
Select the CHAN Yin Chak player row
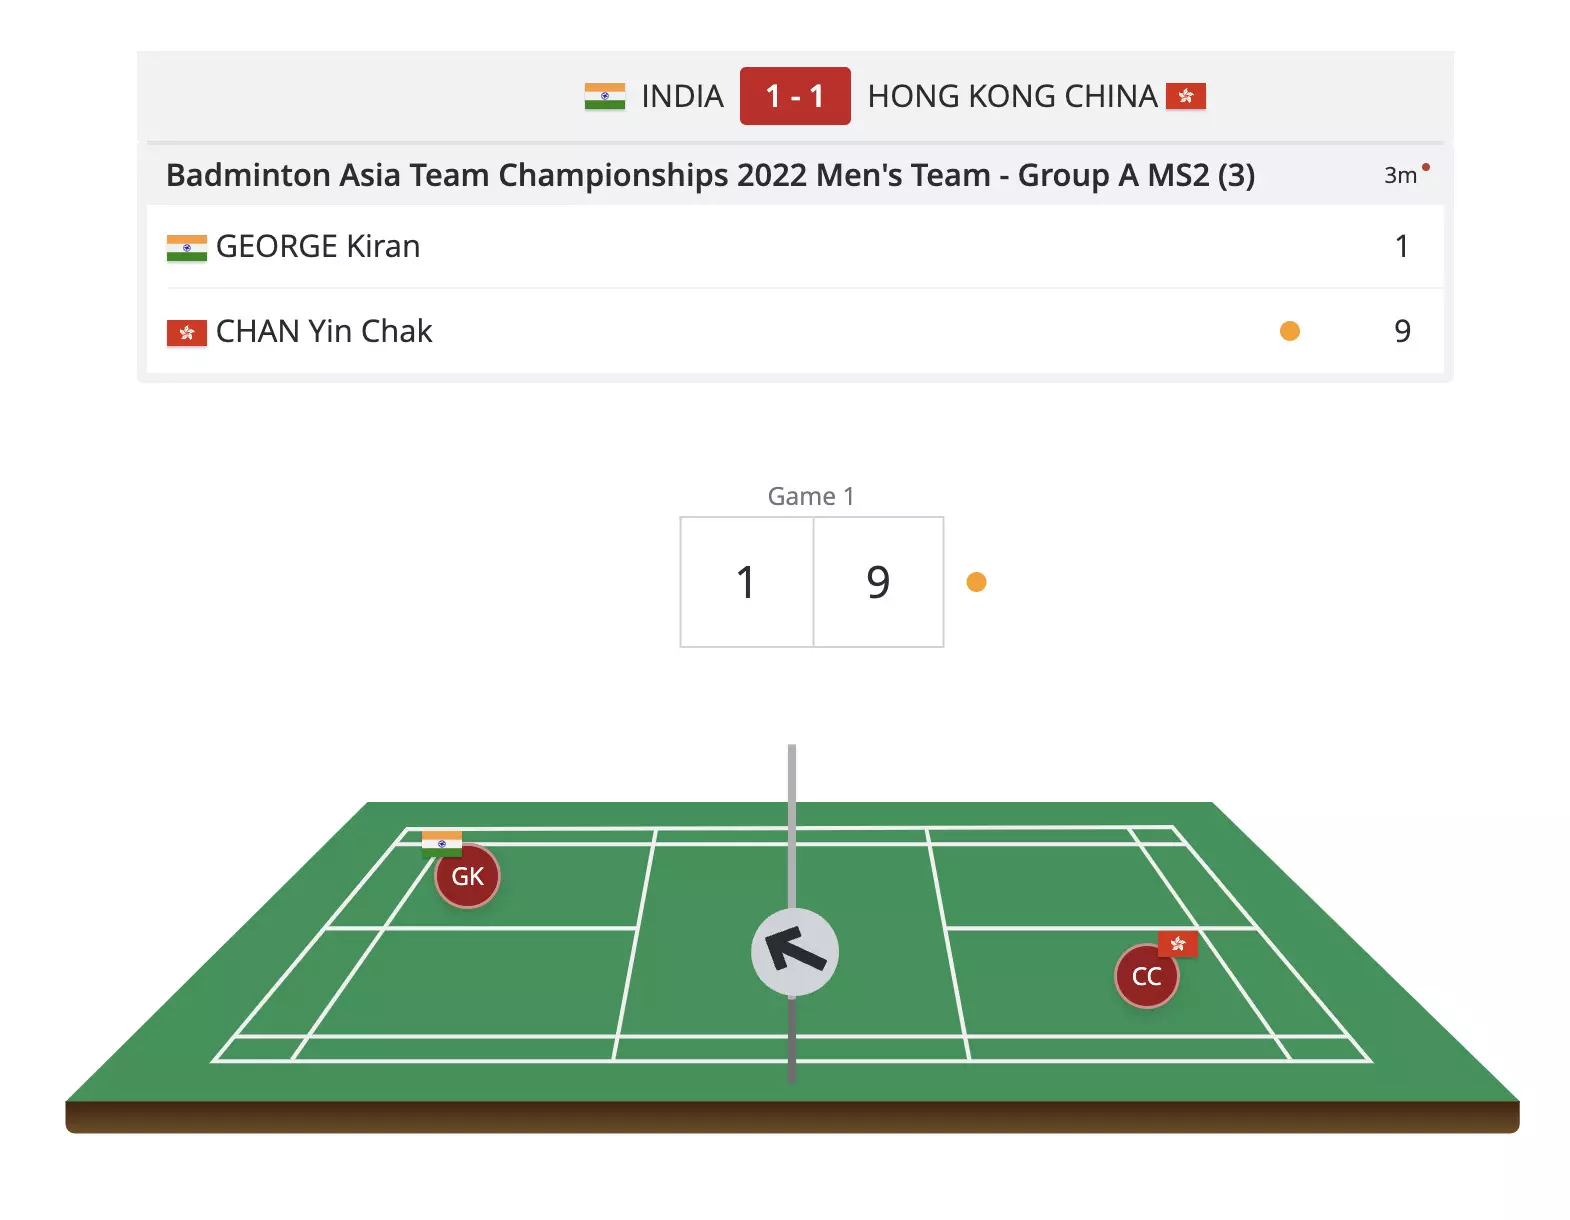[x=795, y=331]
